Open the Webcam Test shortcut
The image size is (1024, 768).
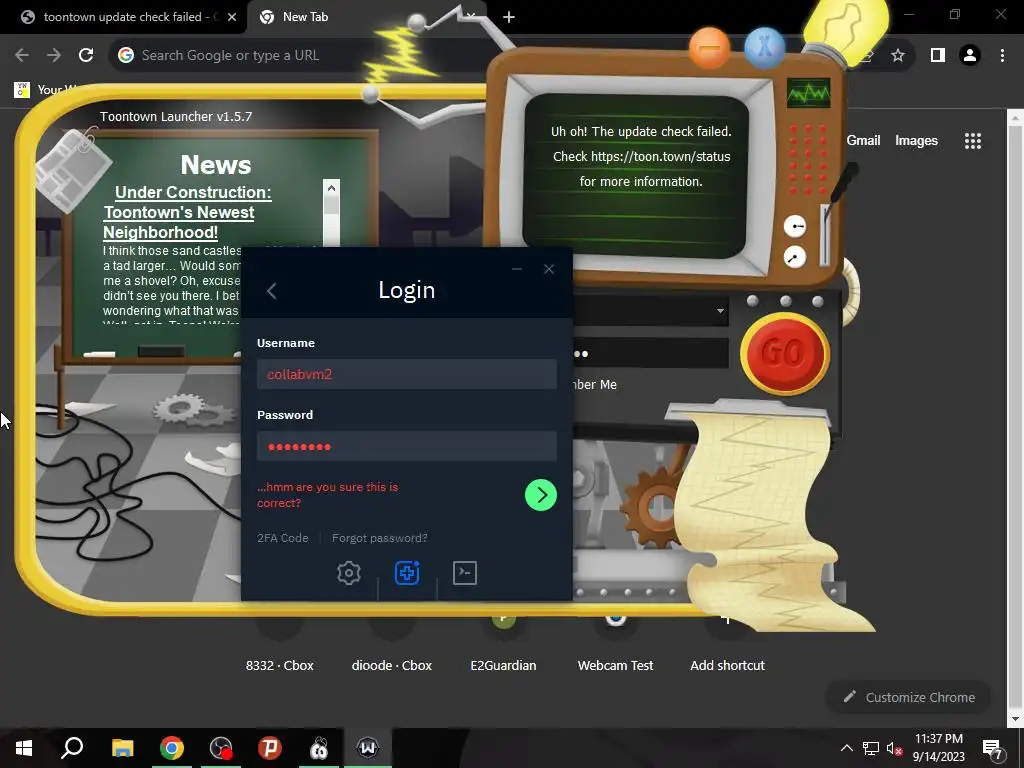click(x=615, y=665)
